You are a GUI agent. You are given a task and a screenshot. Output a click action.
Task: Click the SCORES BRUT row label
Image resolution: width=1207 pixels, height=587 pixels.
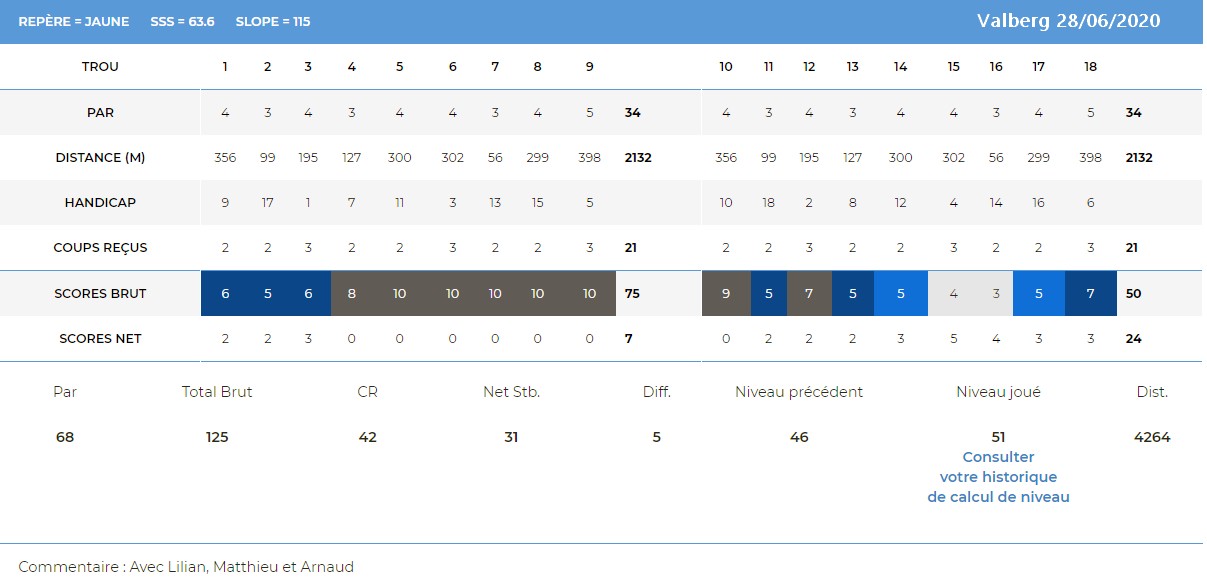100,294
